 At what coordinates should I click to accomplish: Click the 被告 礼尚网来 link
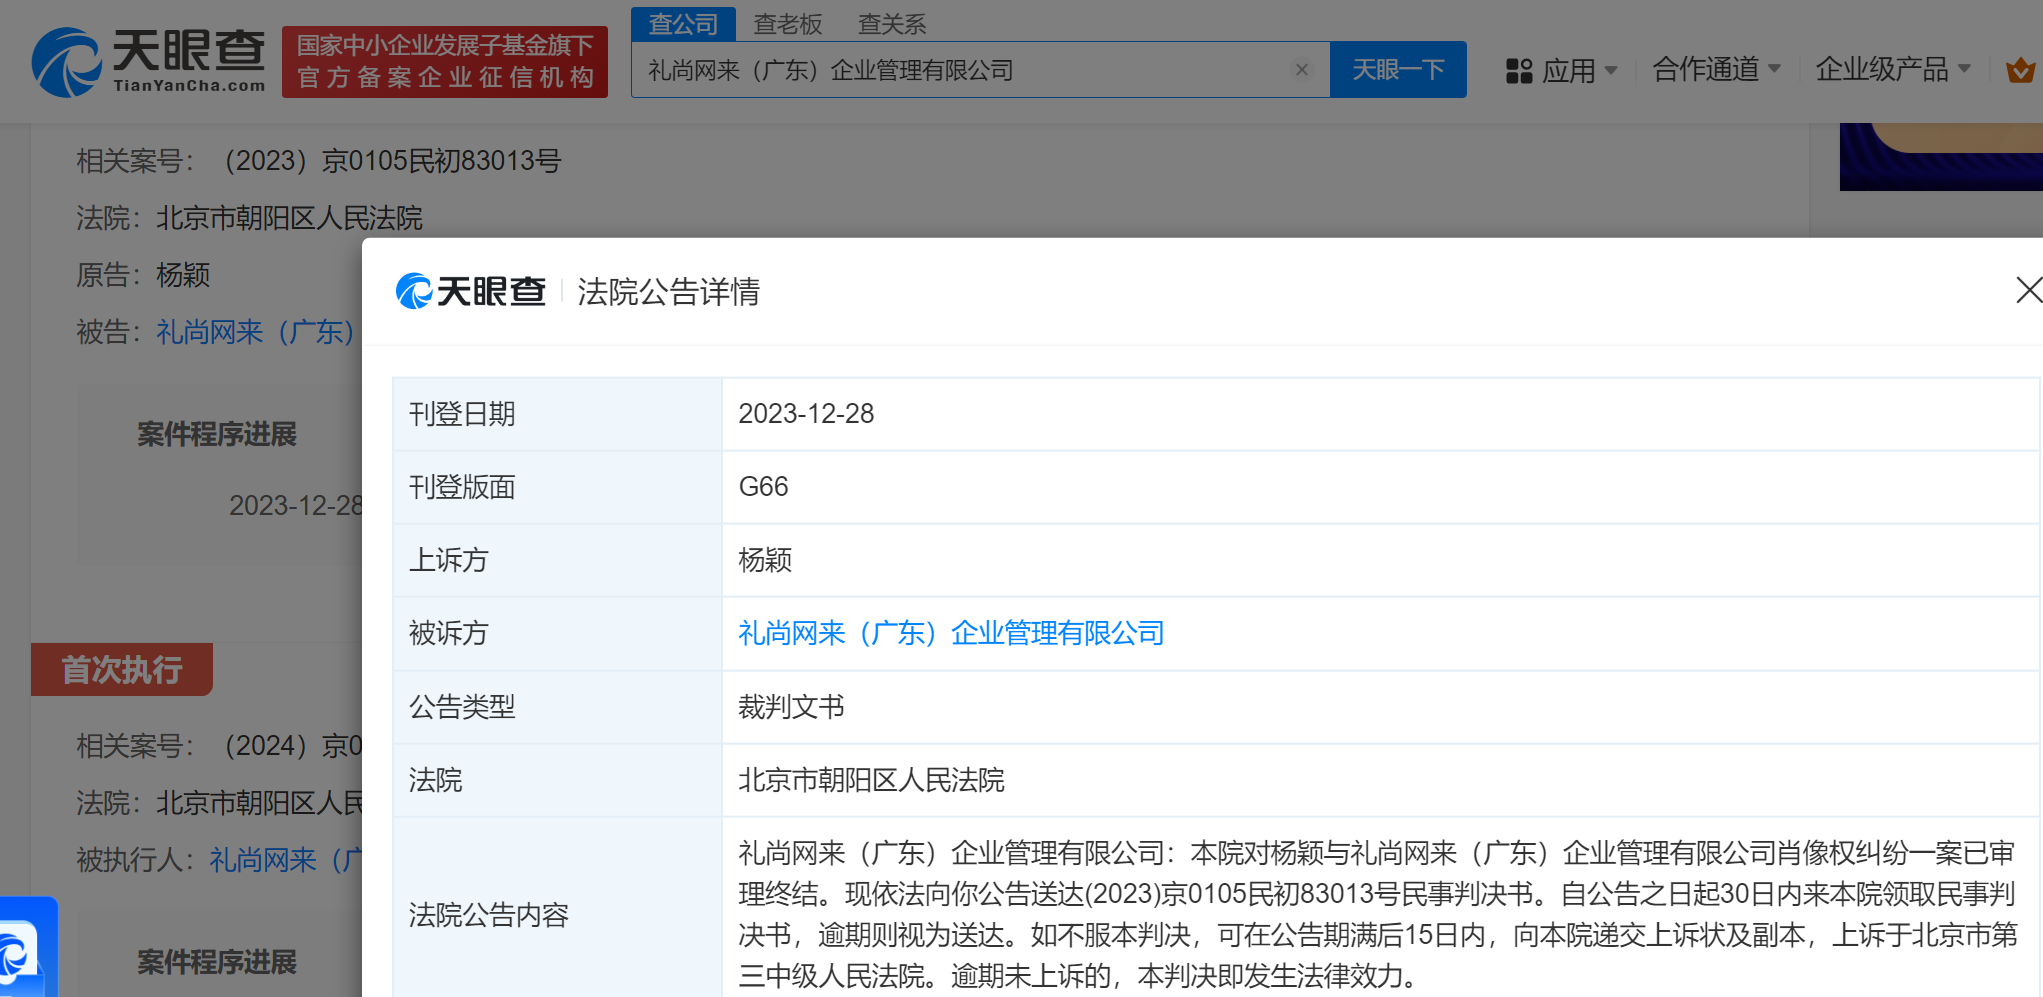tap(256, 332)
